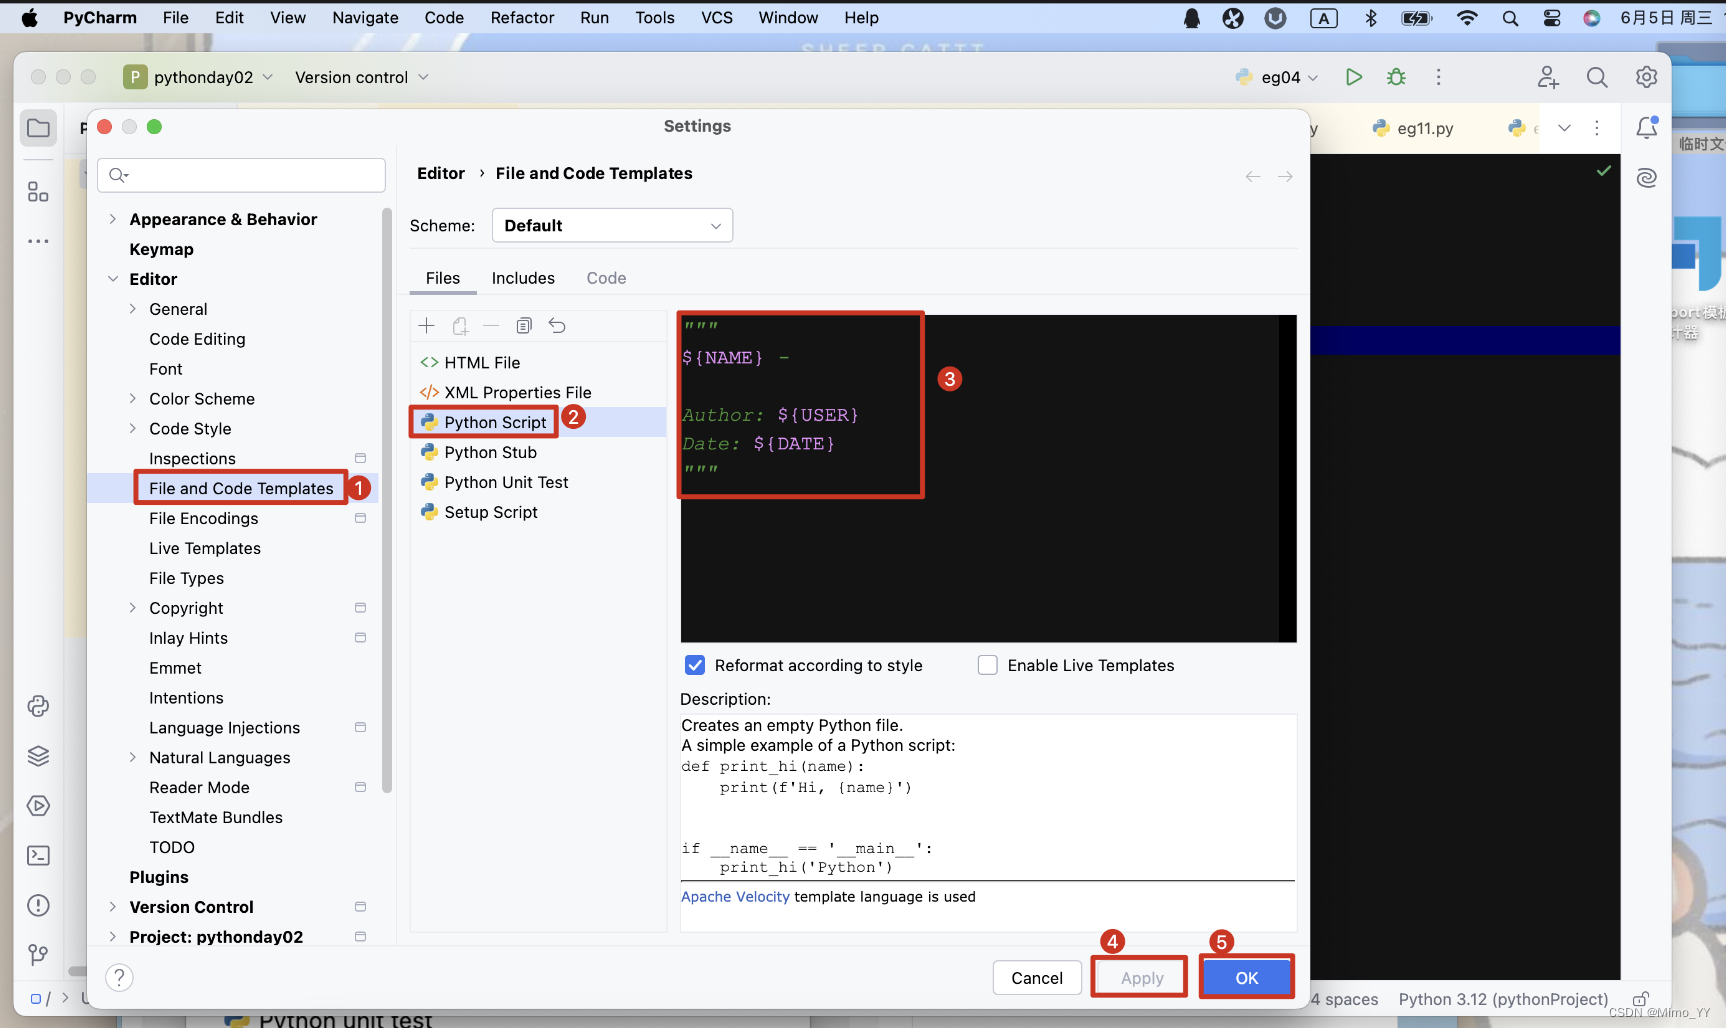Viewport: 1726px width, 1028px height.
Task: Open the Structure tool window icon
Action: coord(38,191)
